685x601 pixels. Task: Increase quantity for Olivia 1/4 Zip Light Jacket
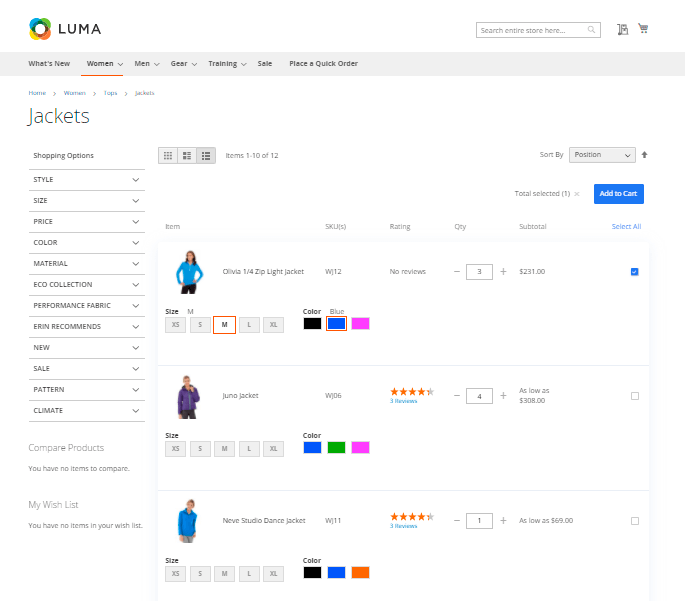[503, 272]
